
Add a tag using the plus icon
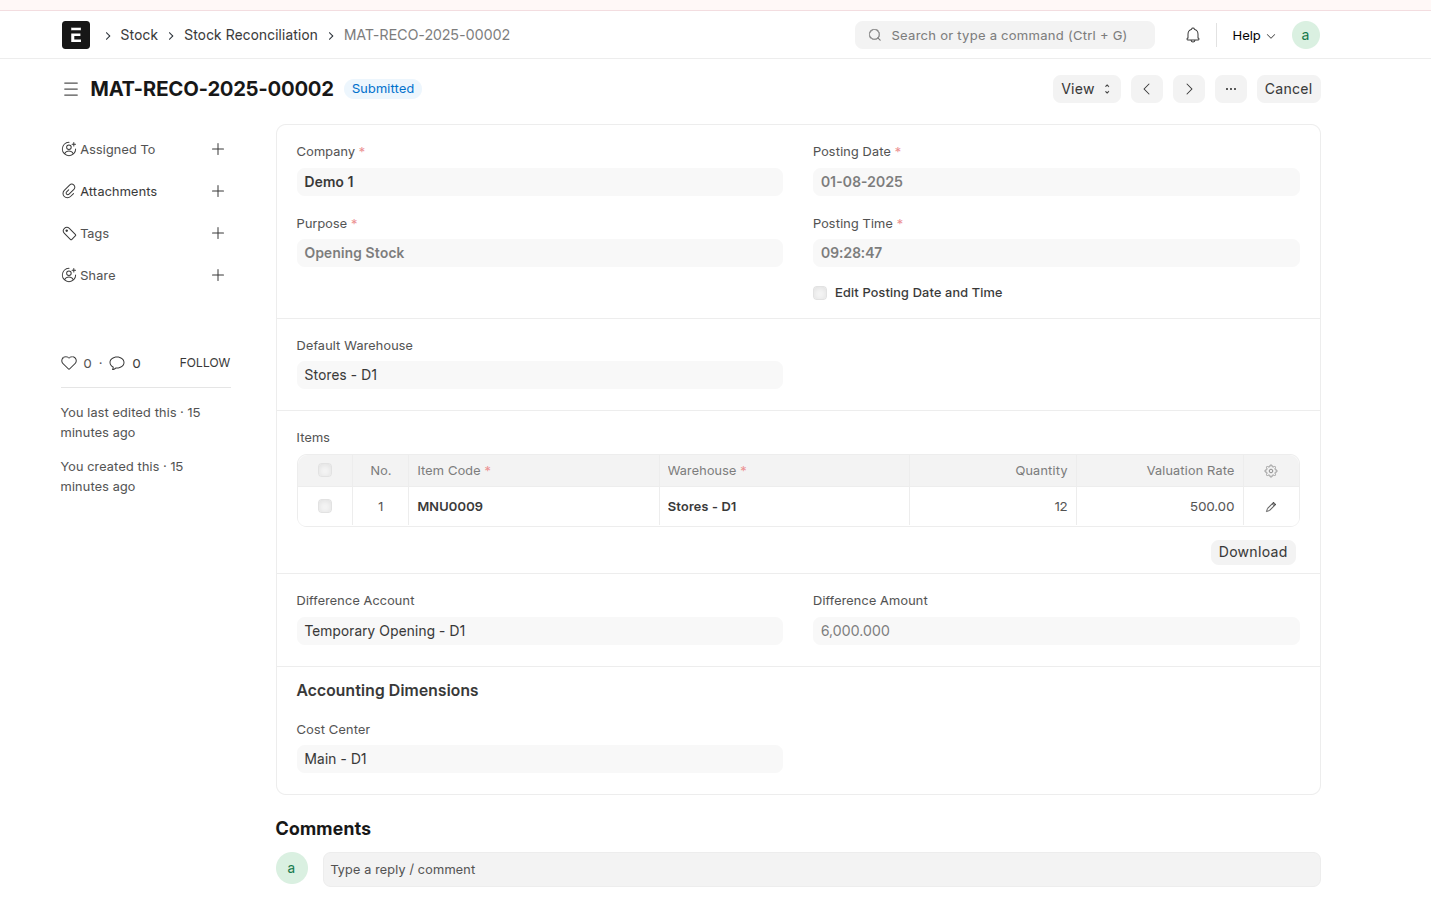pyautogui.click(x=218, y=233)
